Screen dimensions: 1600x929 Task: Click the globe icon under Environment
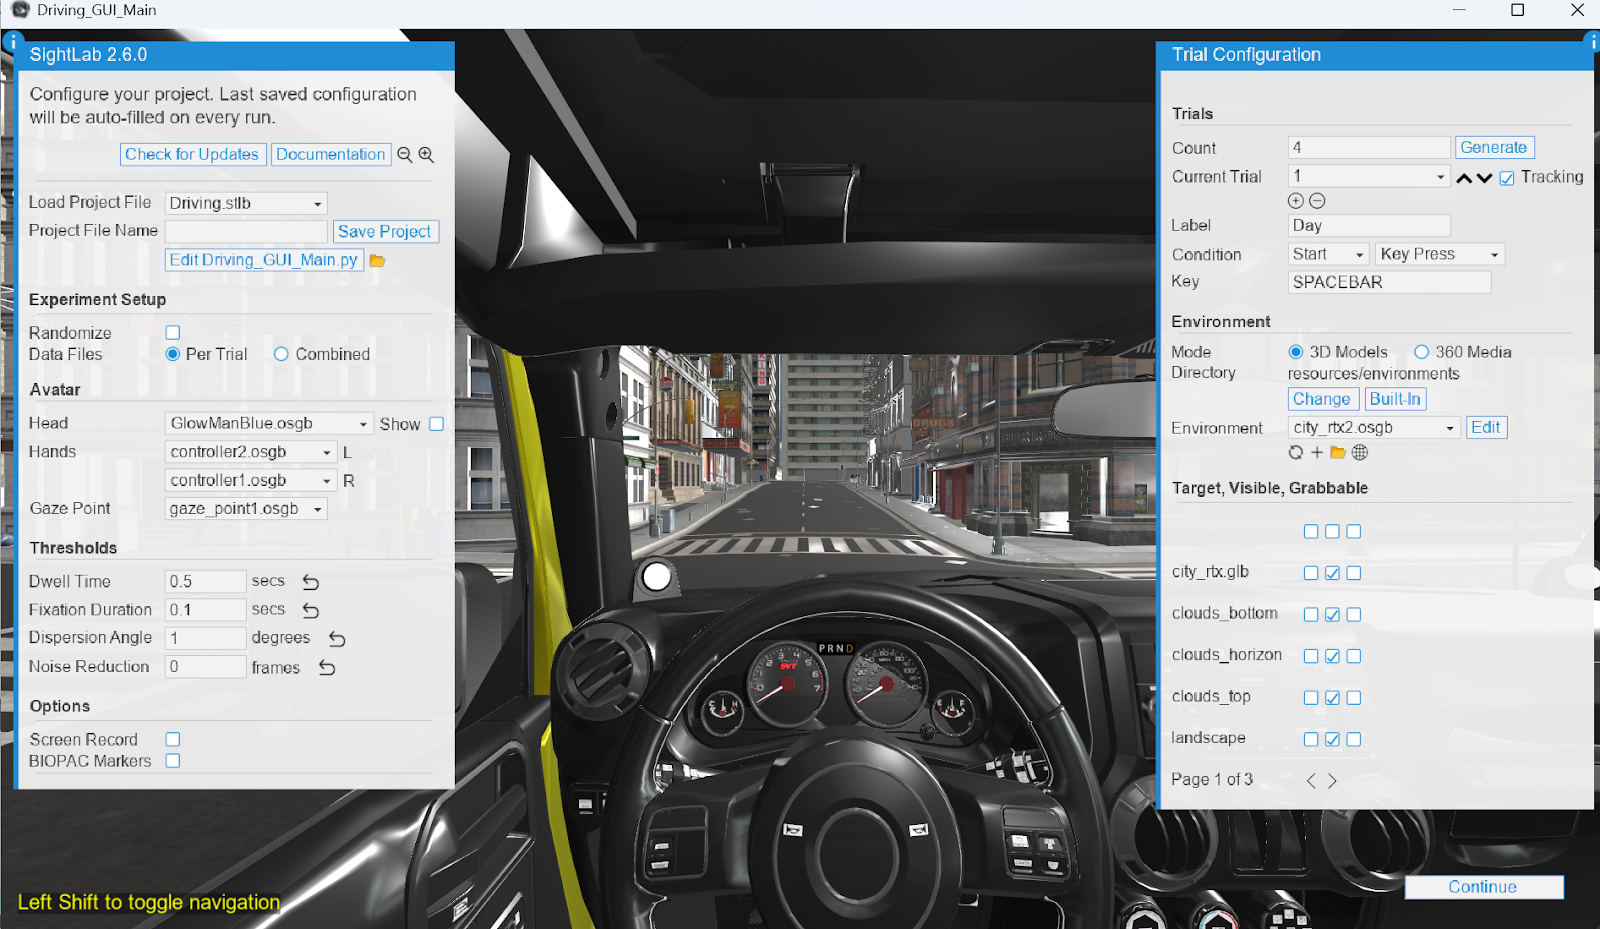coord(1360,453)
